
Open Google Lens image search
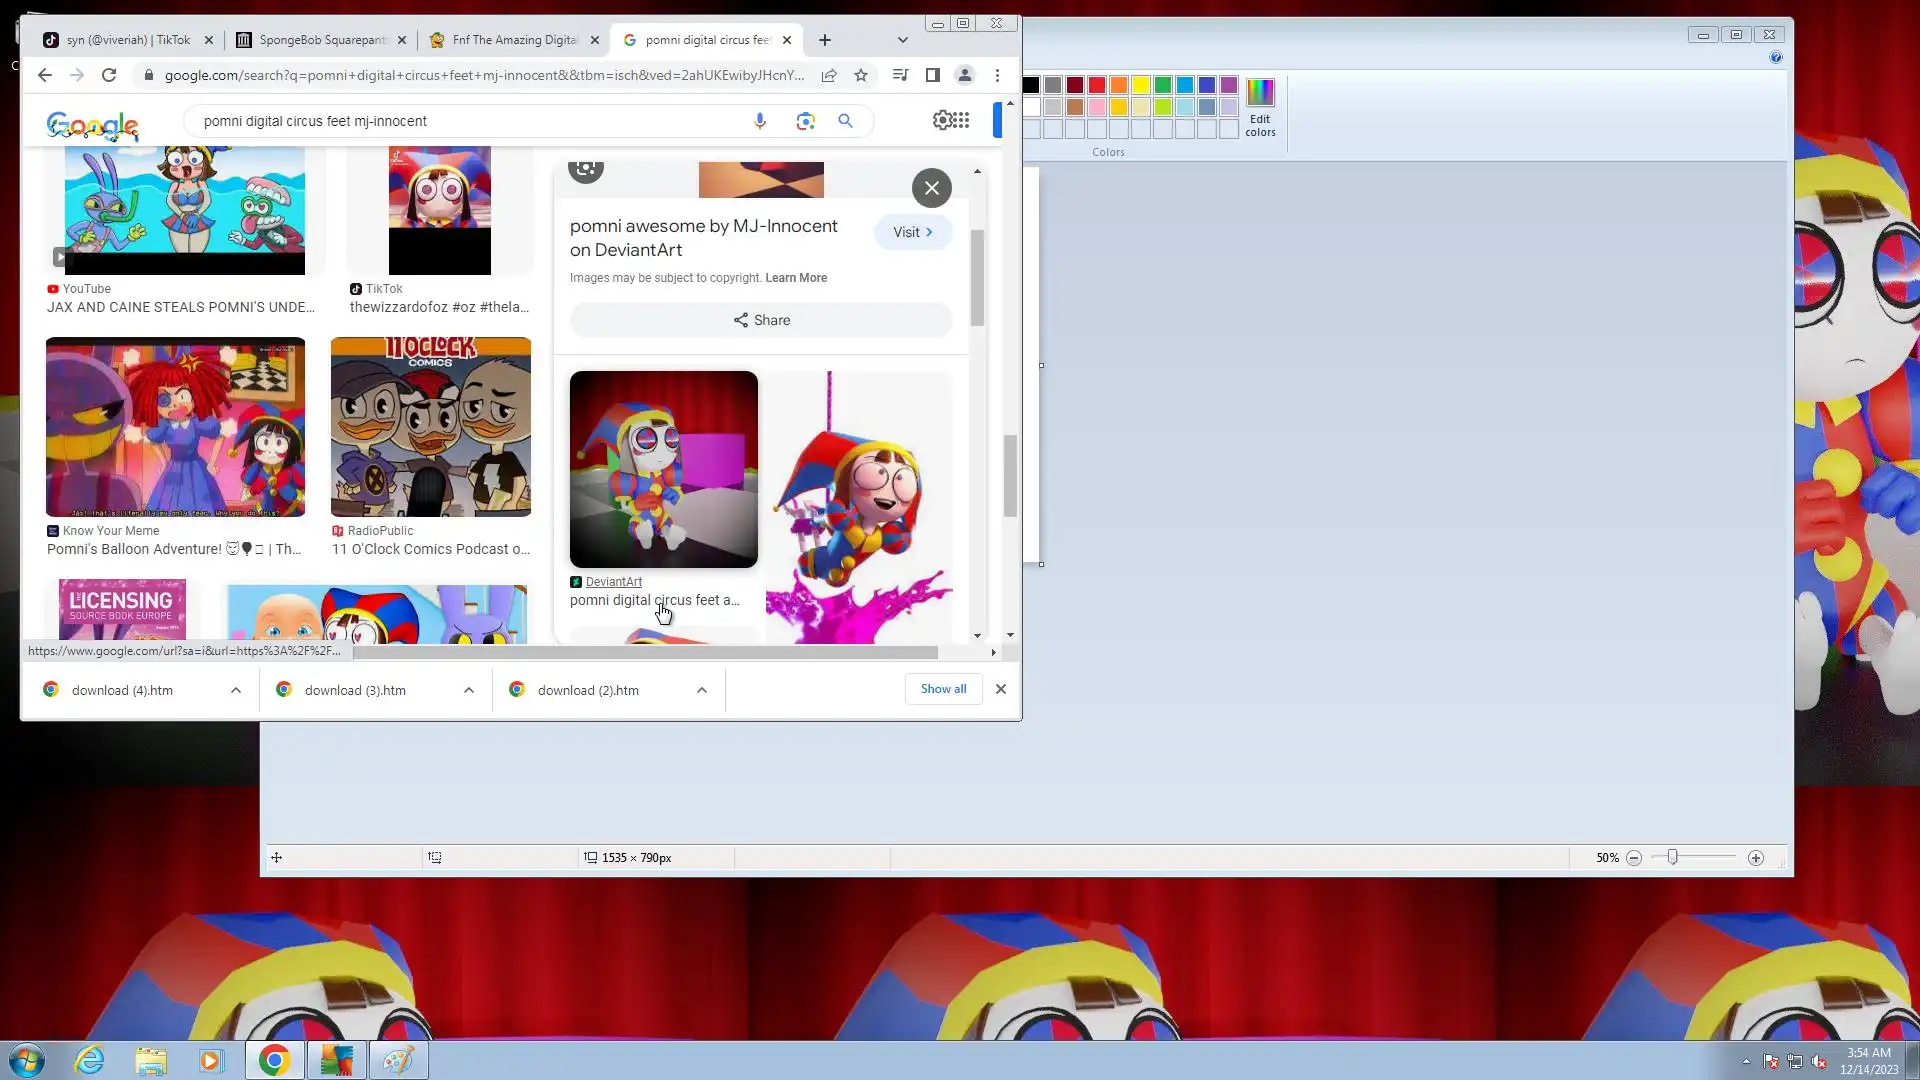click(805, 121)
